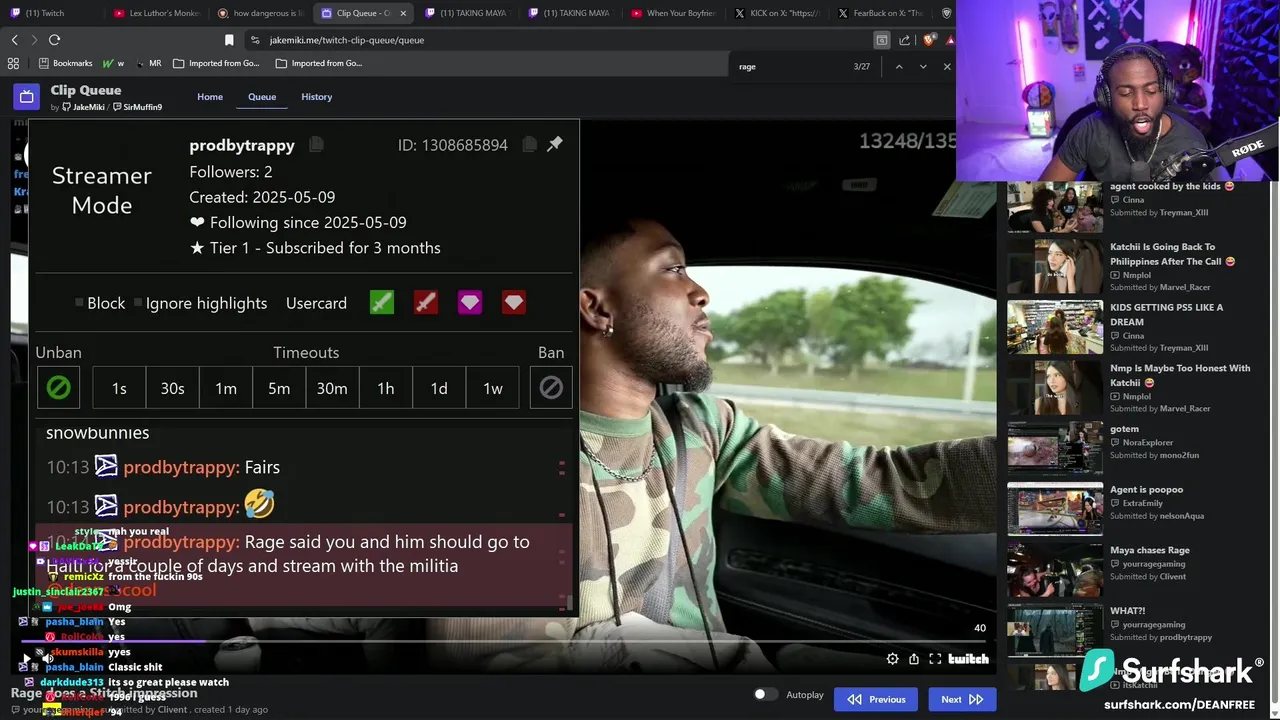Click the share icon in the video player
This screenshot has height=720, width=1280.
[914, 659]
